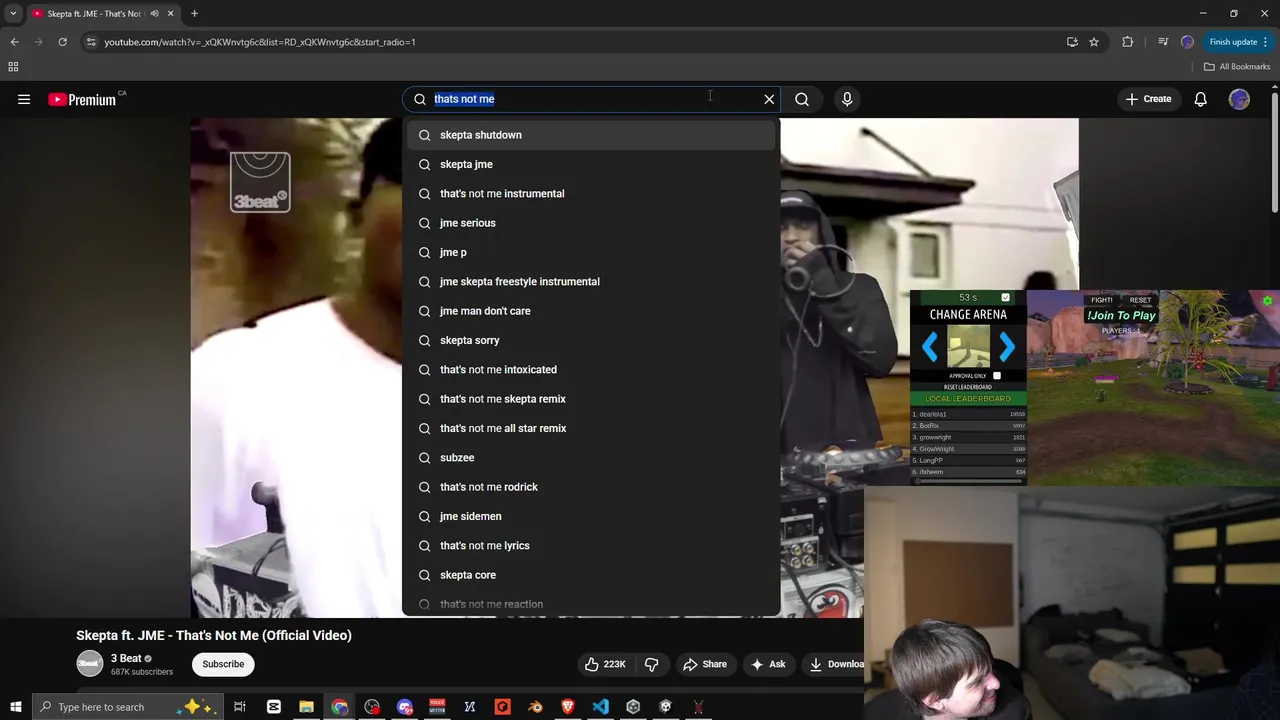Open the Create menu

[1148, 99]
